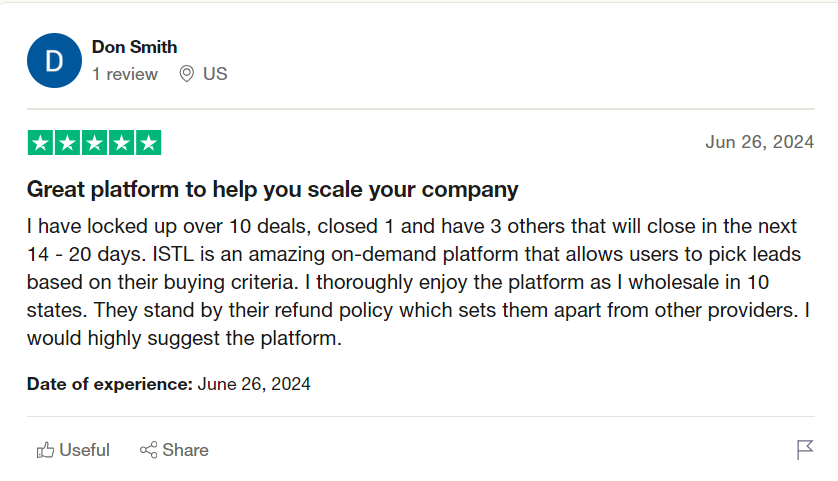Open the "Great platform to help you scale" title
Viewport: 838px width, 481px height.
tap(272, 189)
